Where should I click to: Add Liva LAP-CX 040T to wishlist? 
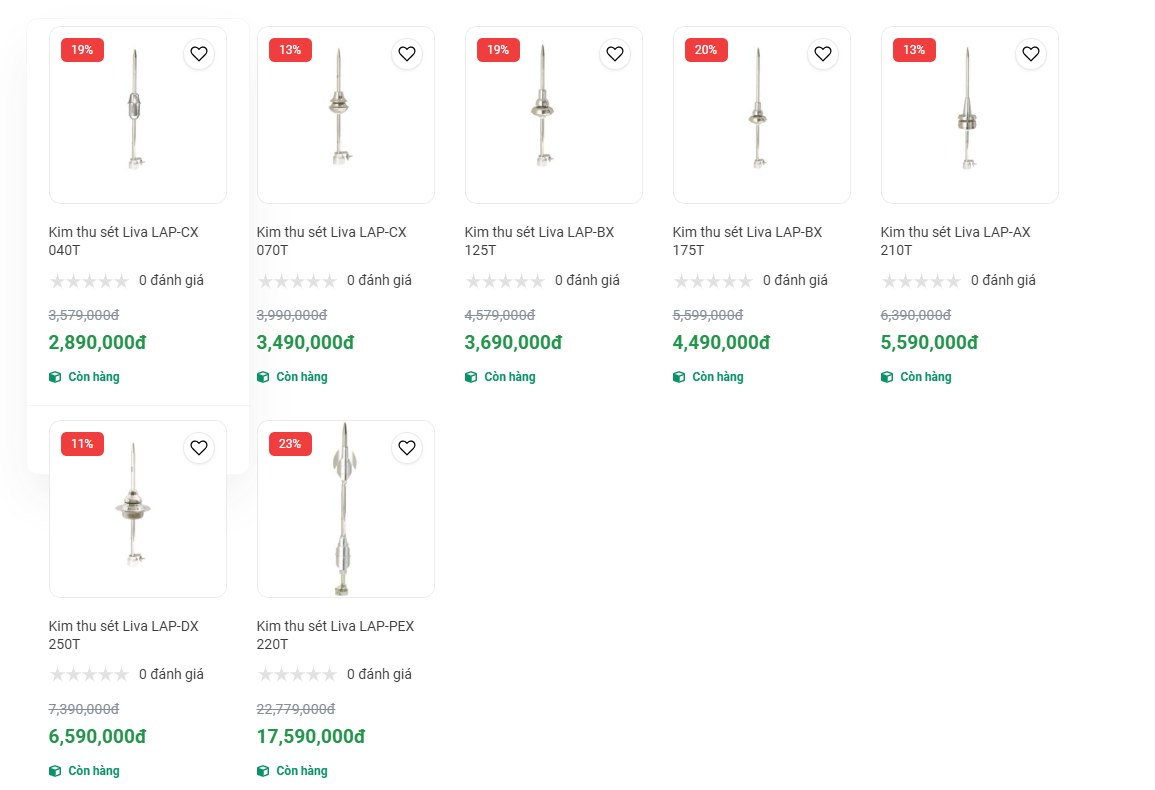point(199,54)
